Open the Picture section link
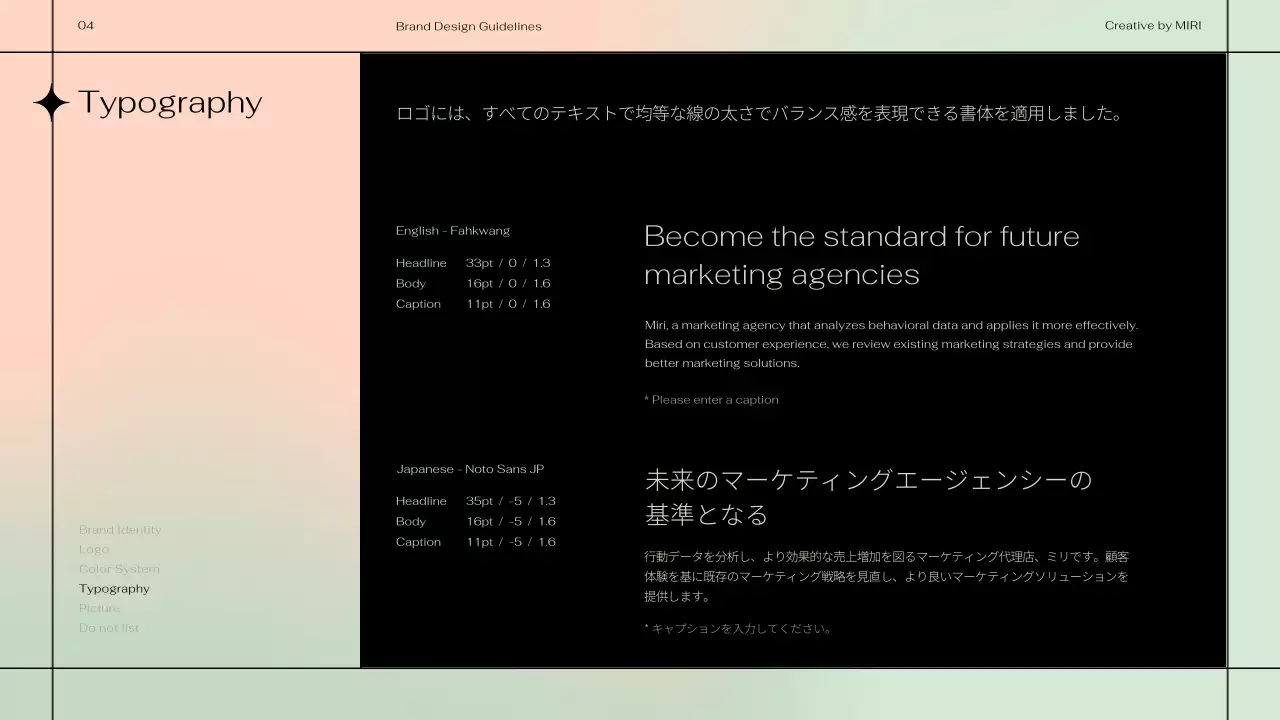The height and width of the screenshot is (720, 1280). 99,608
